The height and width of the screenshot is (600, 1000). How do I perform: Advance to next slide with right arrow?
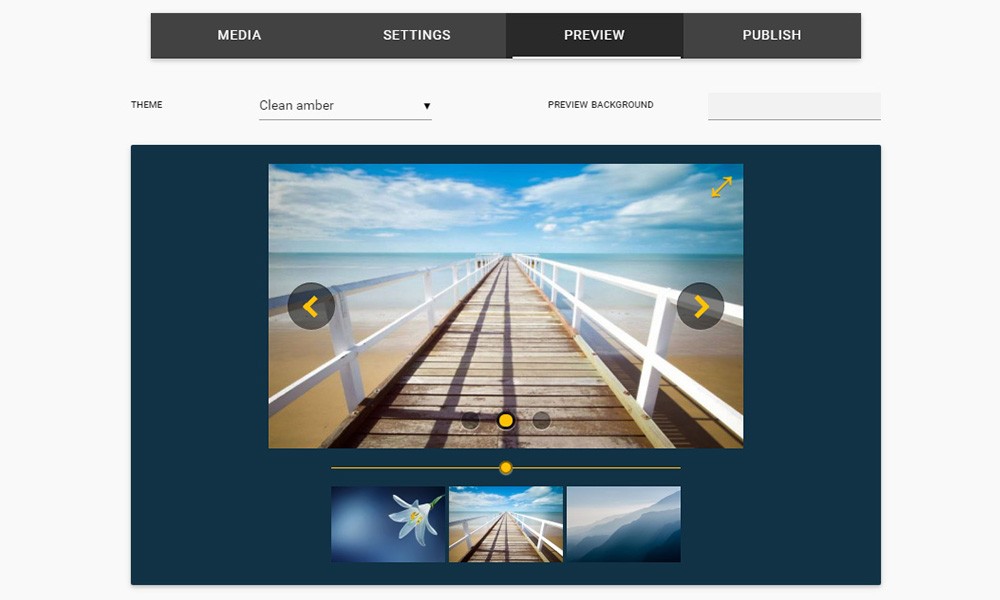pyautogui.click(x=700, y=306)
